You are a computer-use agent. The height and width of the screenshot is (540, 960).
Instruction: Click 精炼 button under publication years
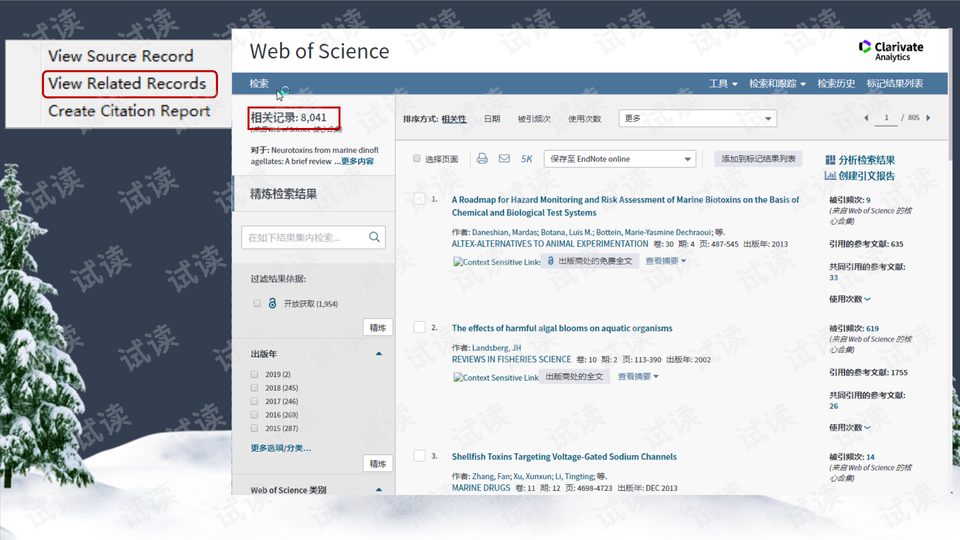click(x=378, y=463)
